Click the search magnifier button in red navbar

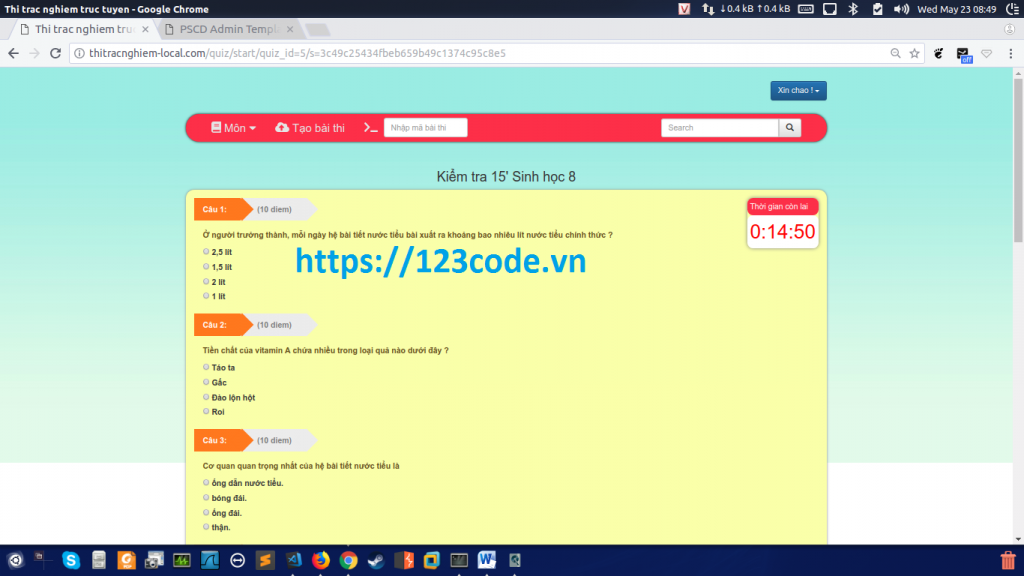coord(790,128)
